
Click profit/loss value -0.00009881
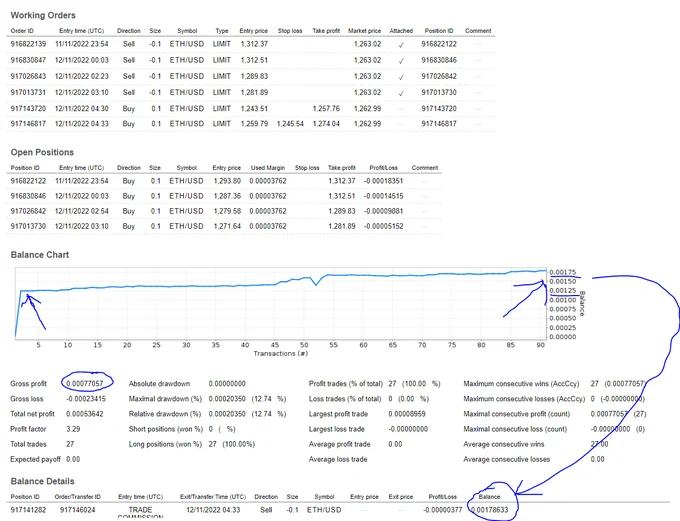coord(383,211)
